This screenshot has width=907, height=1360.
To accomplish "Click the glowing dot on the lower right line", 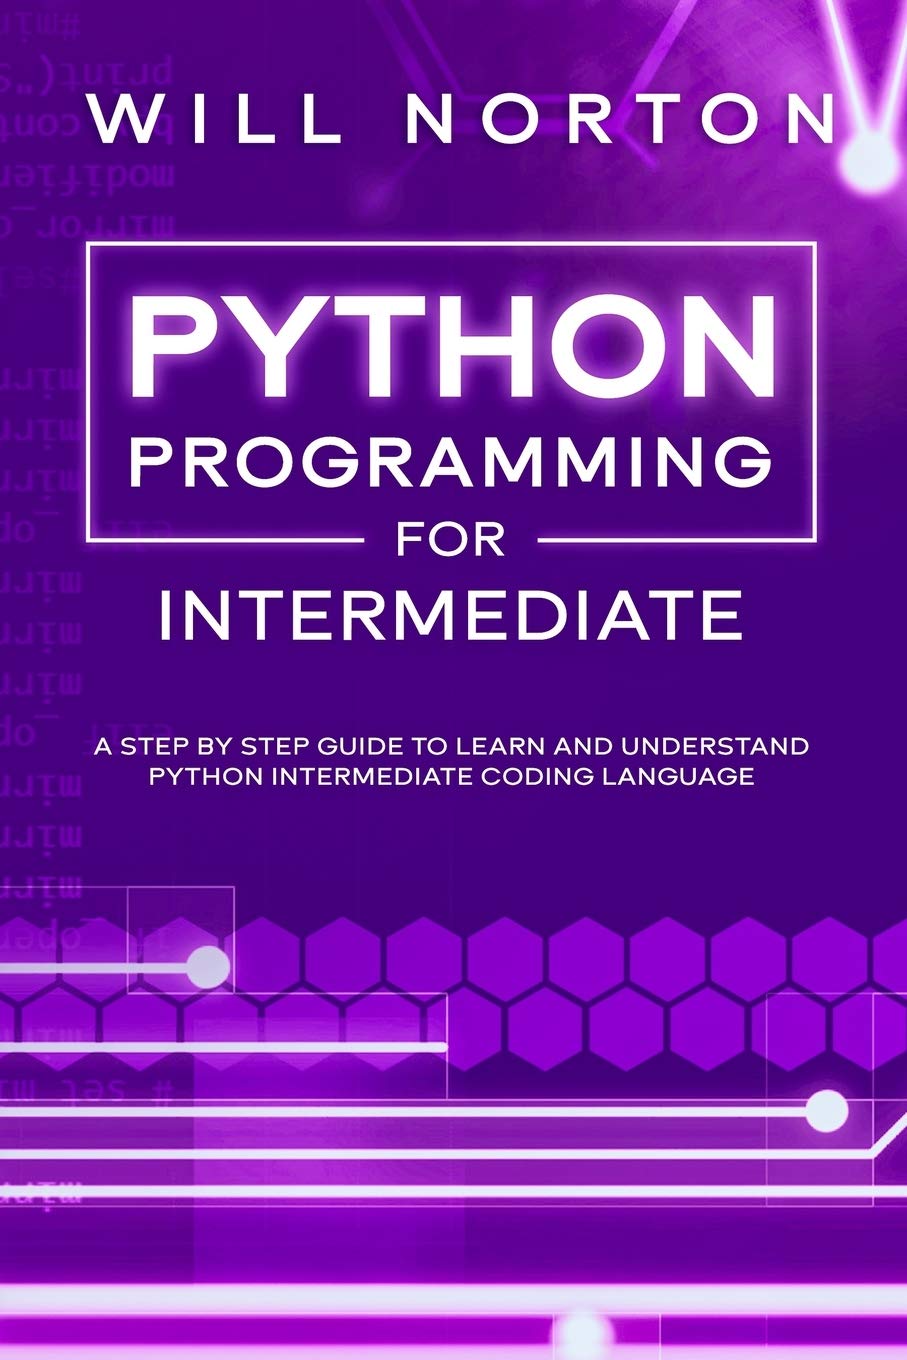I will pos(826,1112).
